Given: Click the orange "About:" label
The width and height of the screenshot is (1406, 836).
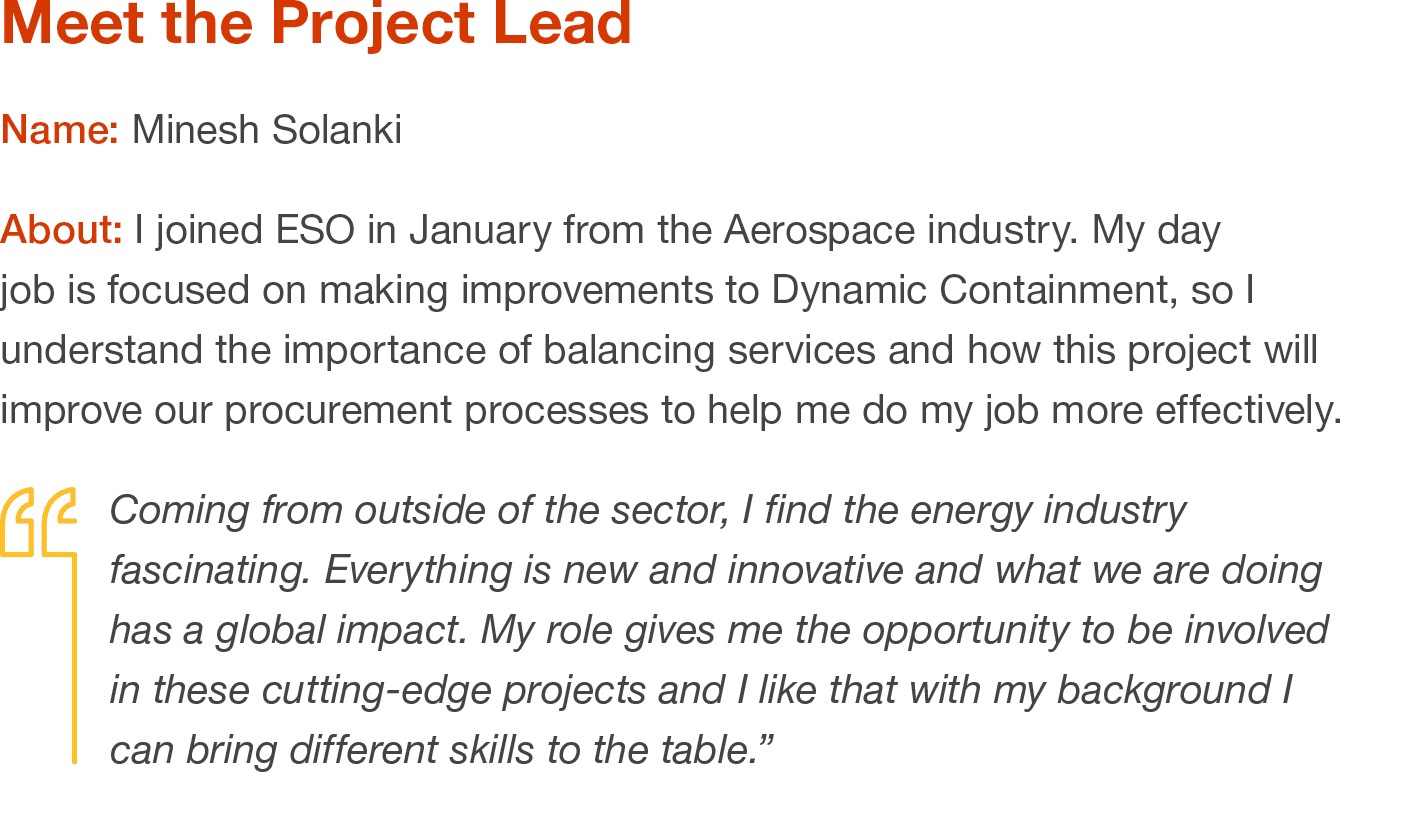Looking at the screenshot, I should (x=61, y=230).
